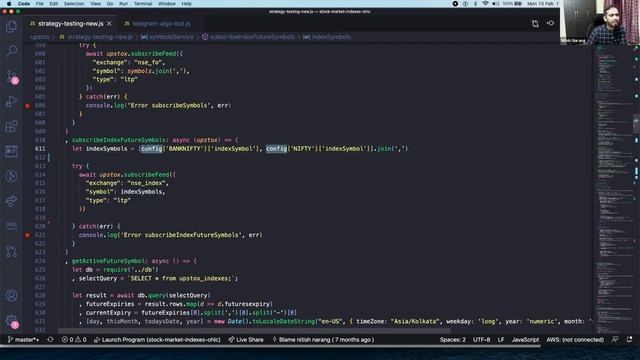Click the feedback icon in status bar

(615, 340)
